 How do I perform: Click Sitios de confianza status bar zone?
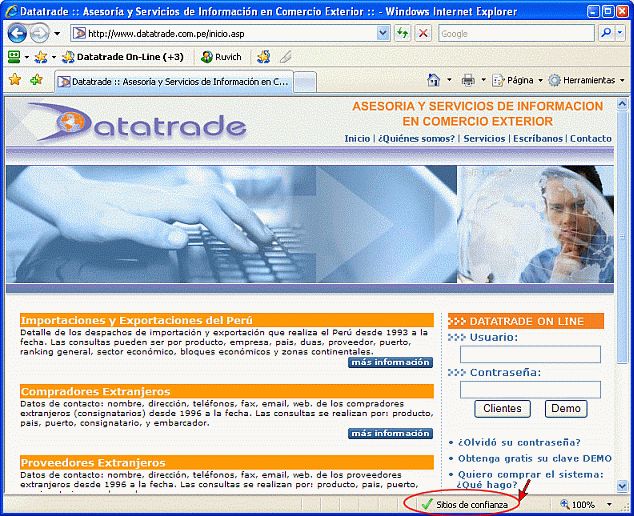click(464, 504)
